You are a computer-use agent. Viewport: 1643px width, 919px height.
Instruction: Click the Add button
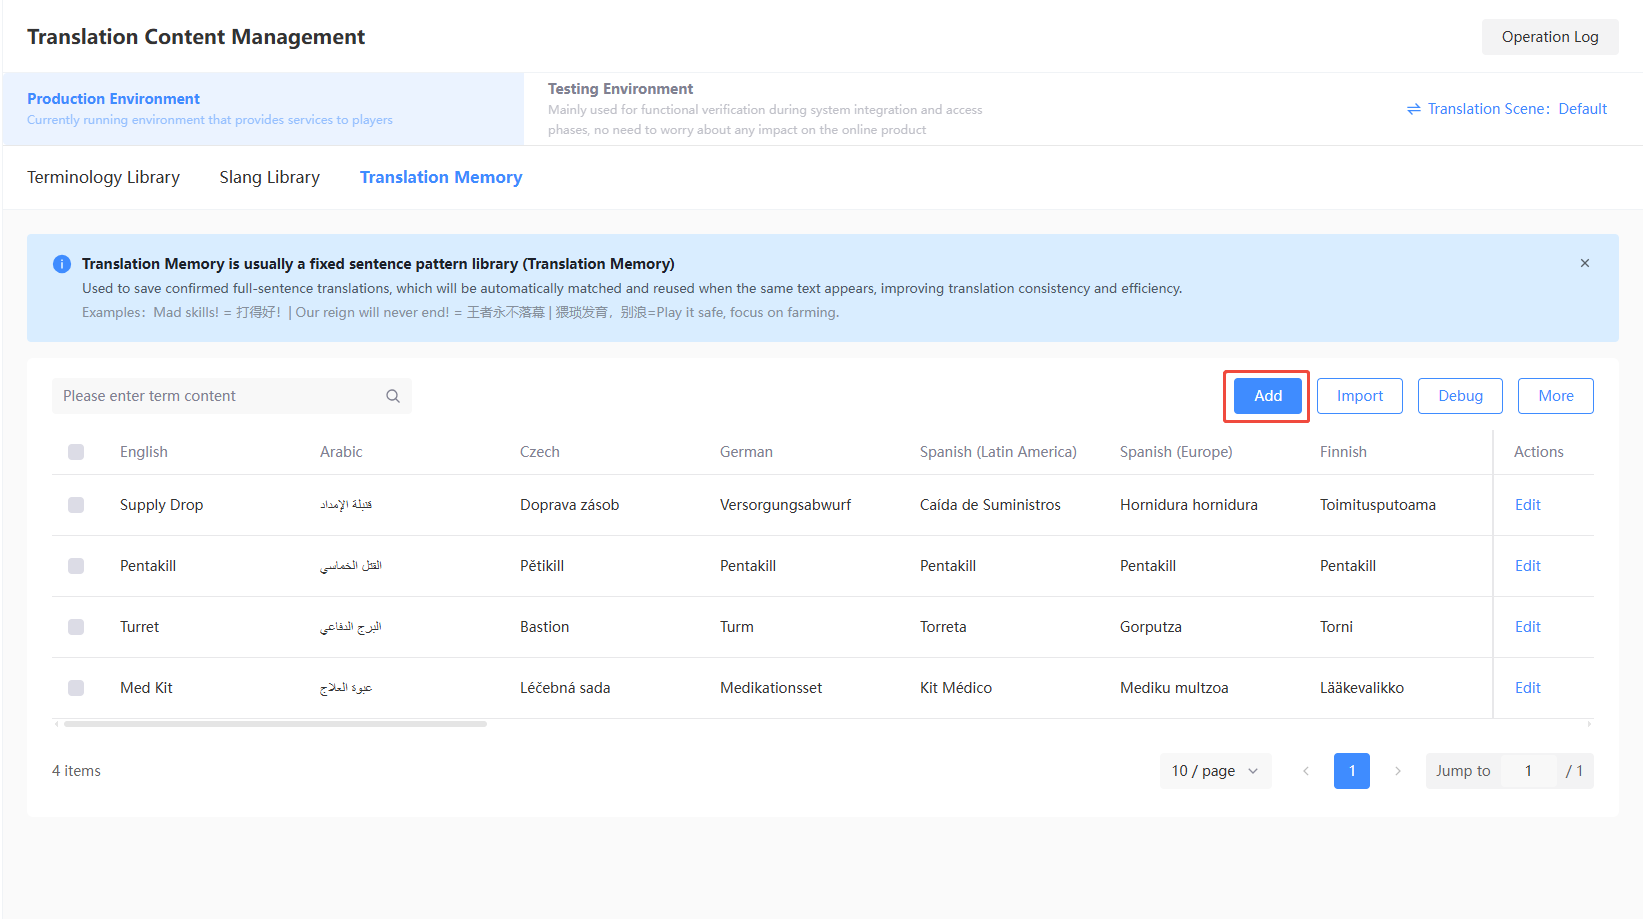[1268, 396]
